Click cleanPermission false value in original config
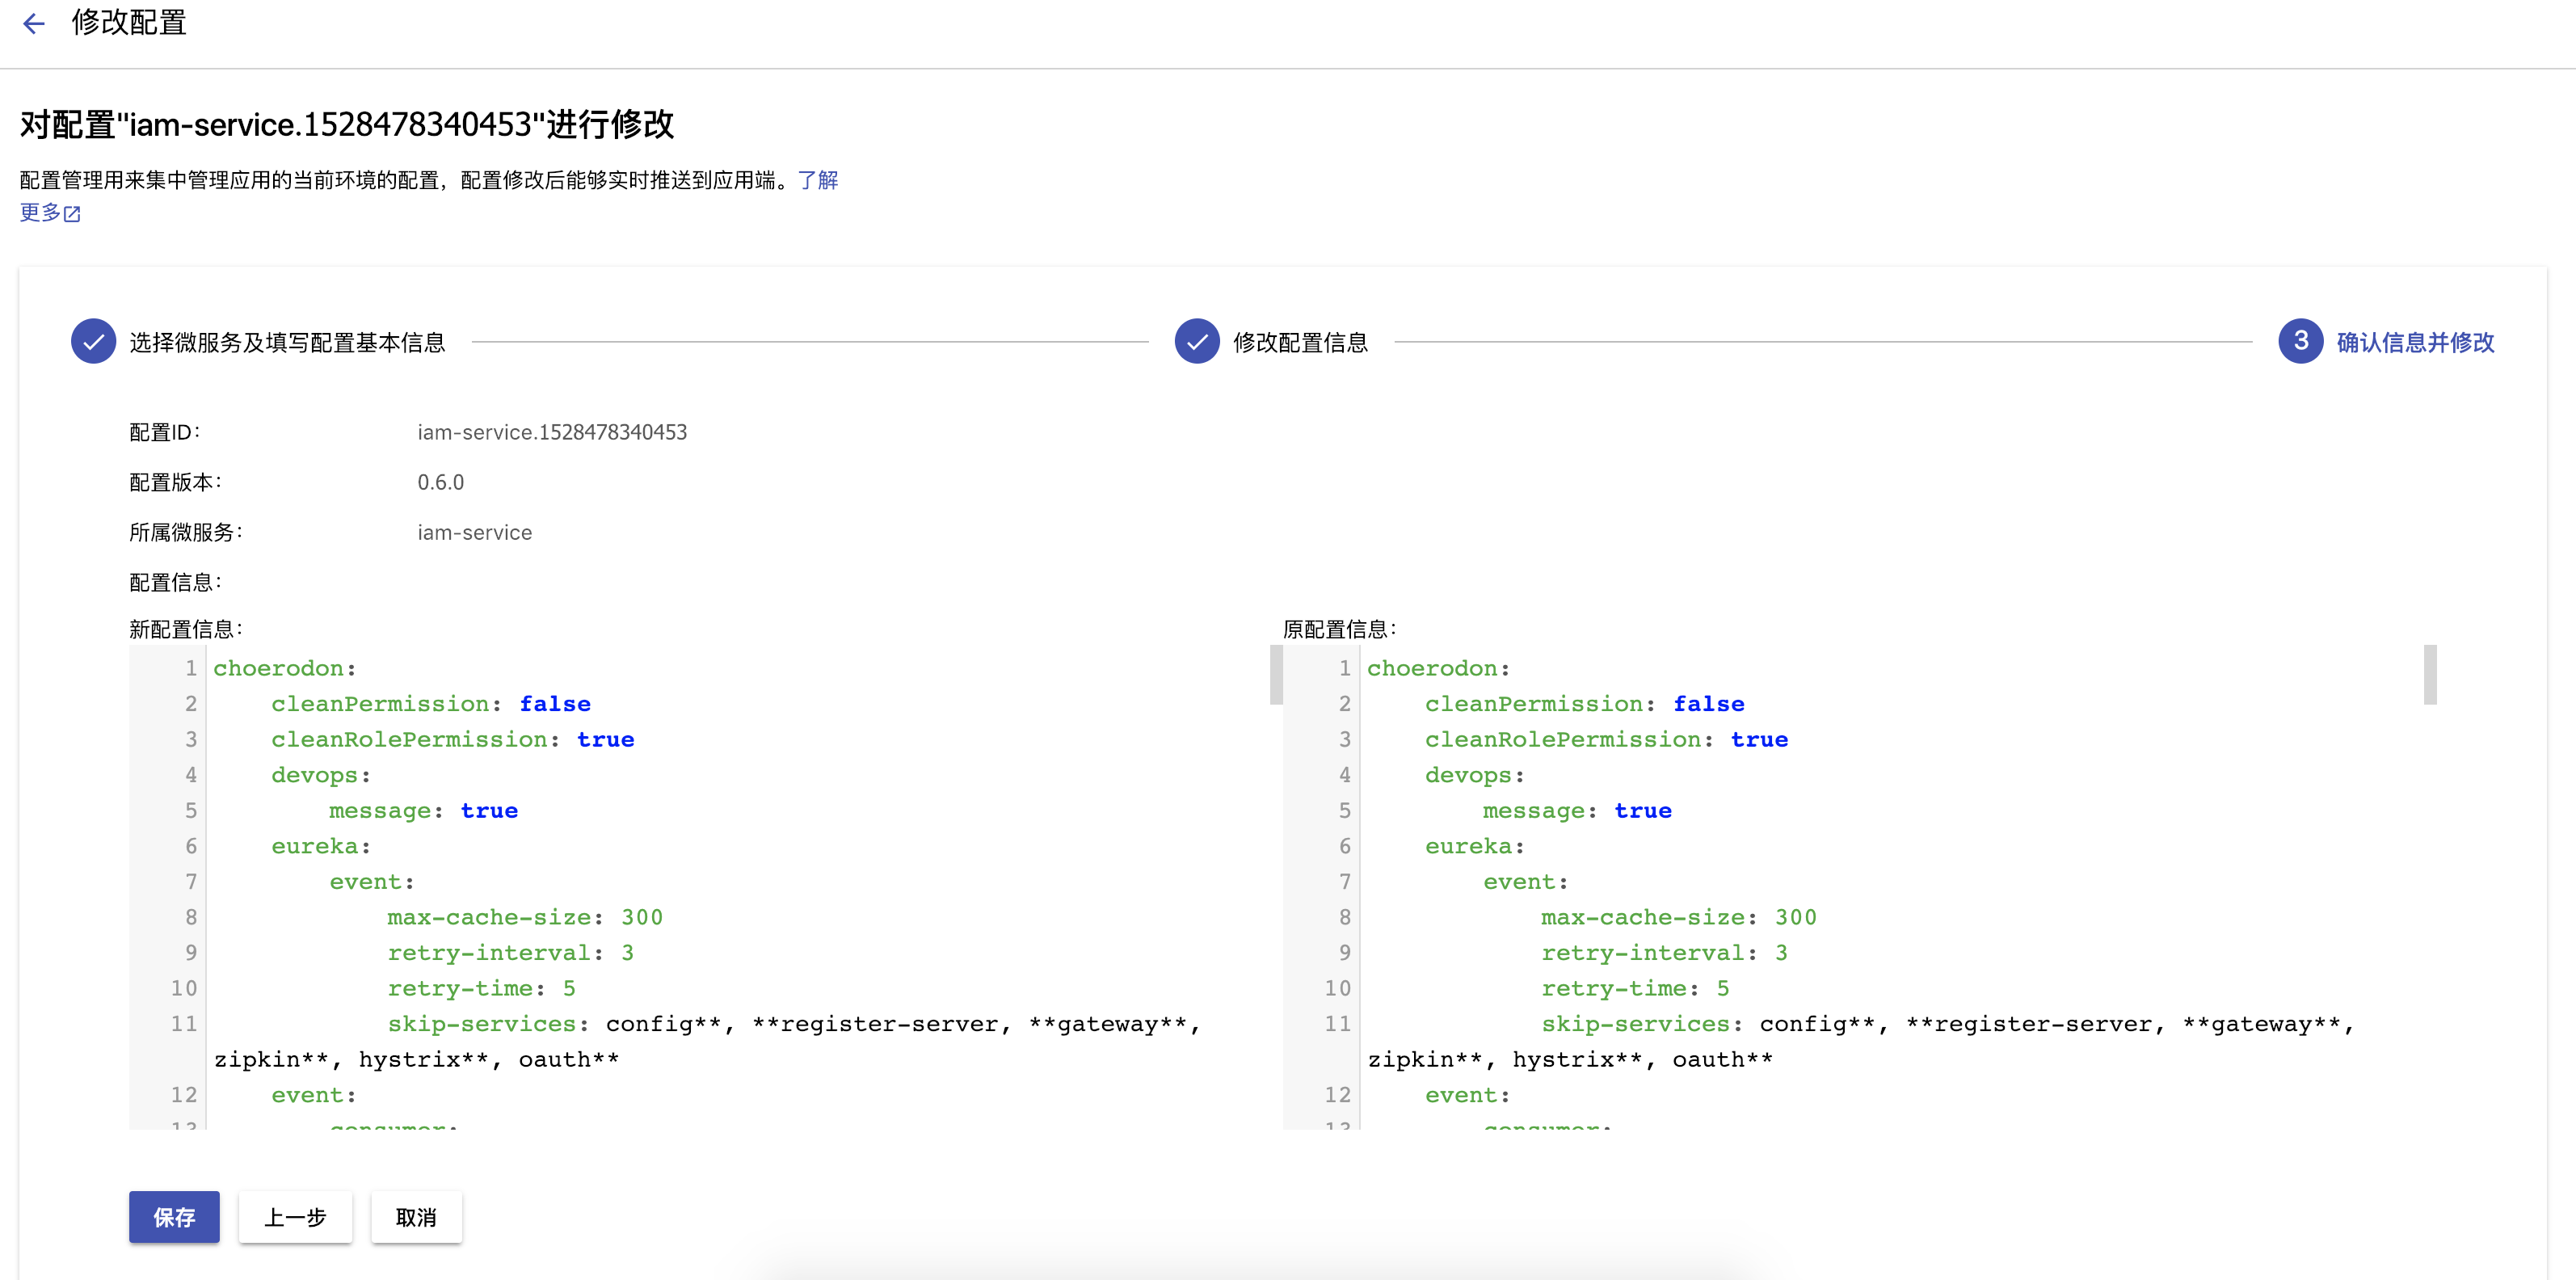2576x1280 pixels. point(1708,704)
